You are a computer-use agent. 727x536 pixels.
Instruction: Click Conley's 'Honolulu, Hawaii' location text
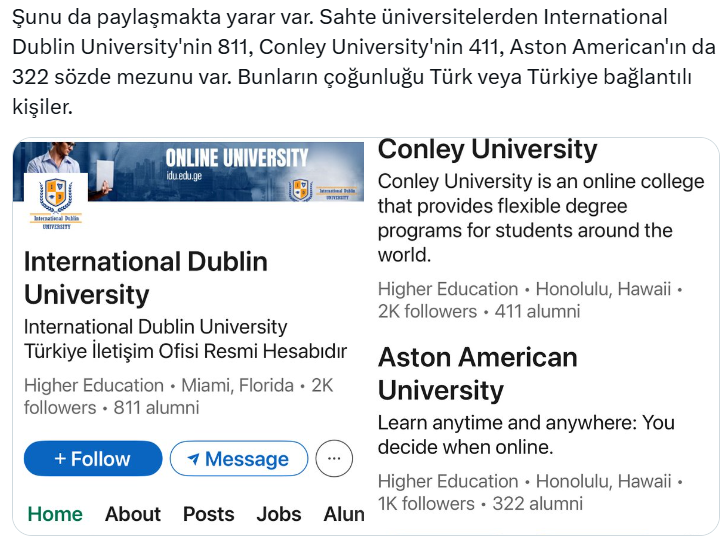[x=603, y=289]
